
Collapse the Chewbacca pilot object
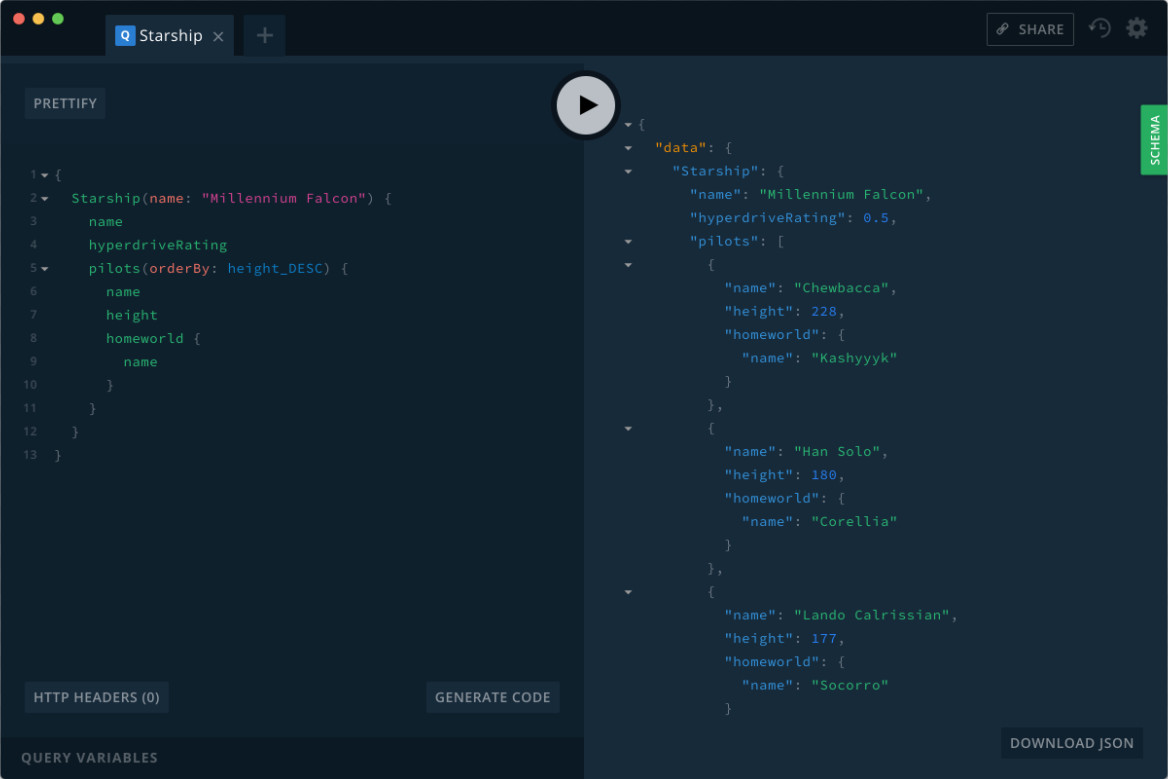[628, 265]
